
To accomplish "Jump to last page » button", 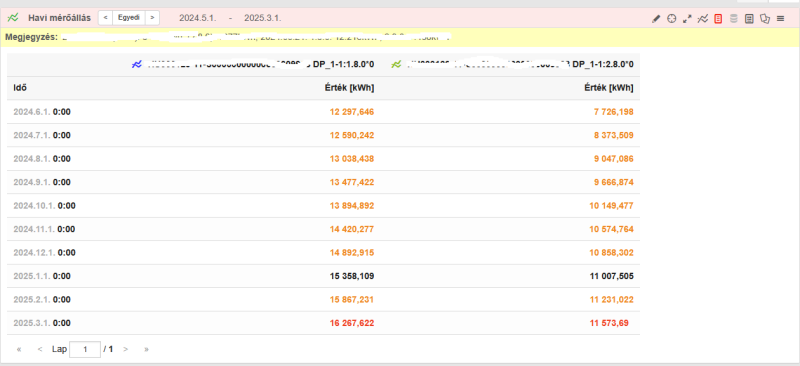I will point(146,350).
